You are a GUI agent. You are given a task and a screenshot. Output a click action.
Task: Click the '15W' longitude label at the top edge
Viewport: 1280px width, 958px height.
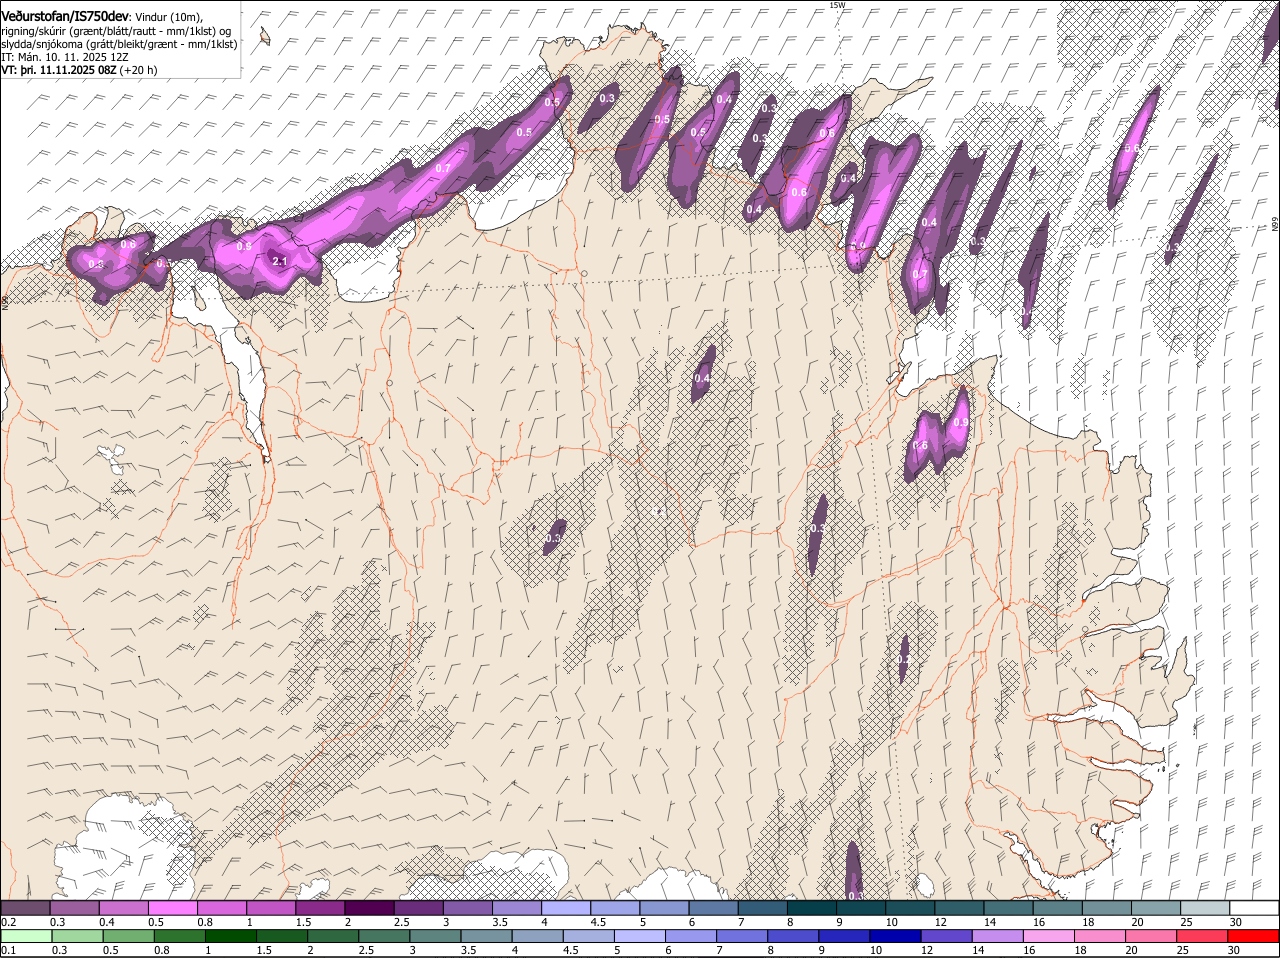(x=837, y=5)
